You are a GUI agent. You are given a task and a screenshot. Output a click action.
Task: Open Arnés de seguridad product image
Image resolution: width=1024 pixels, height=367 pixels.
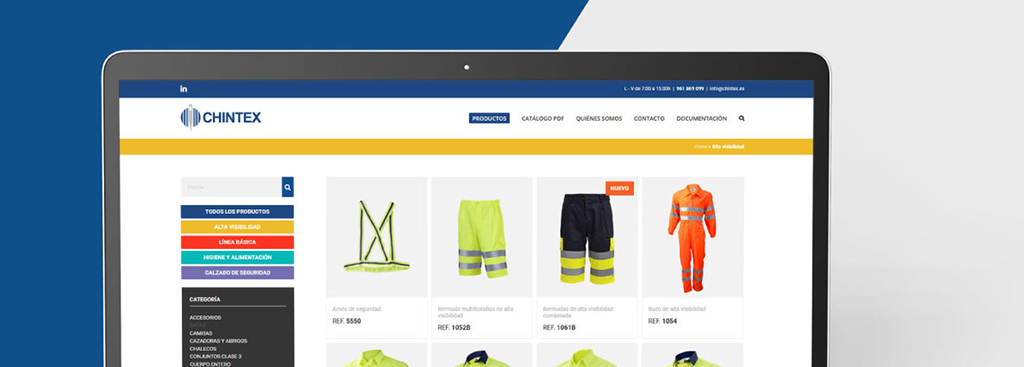377,237
